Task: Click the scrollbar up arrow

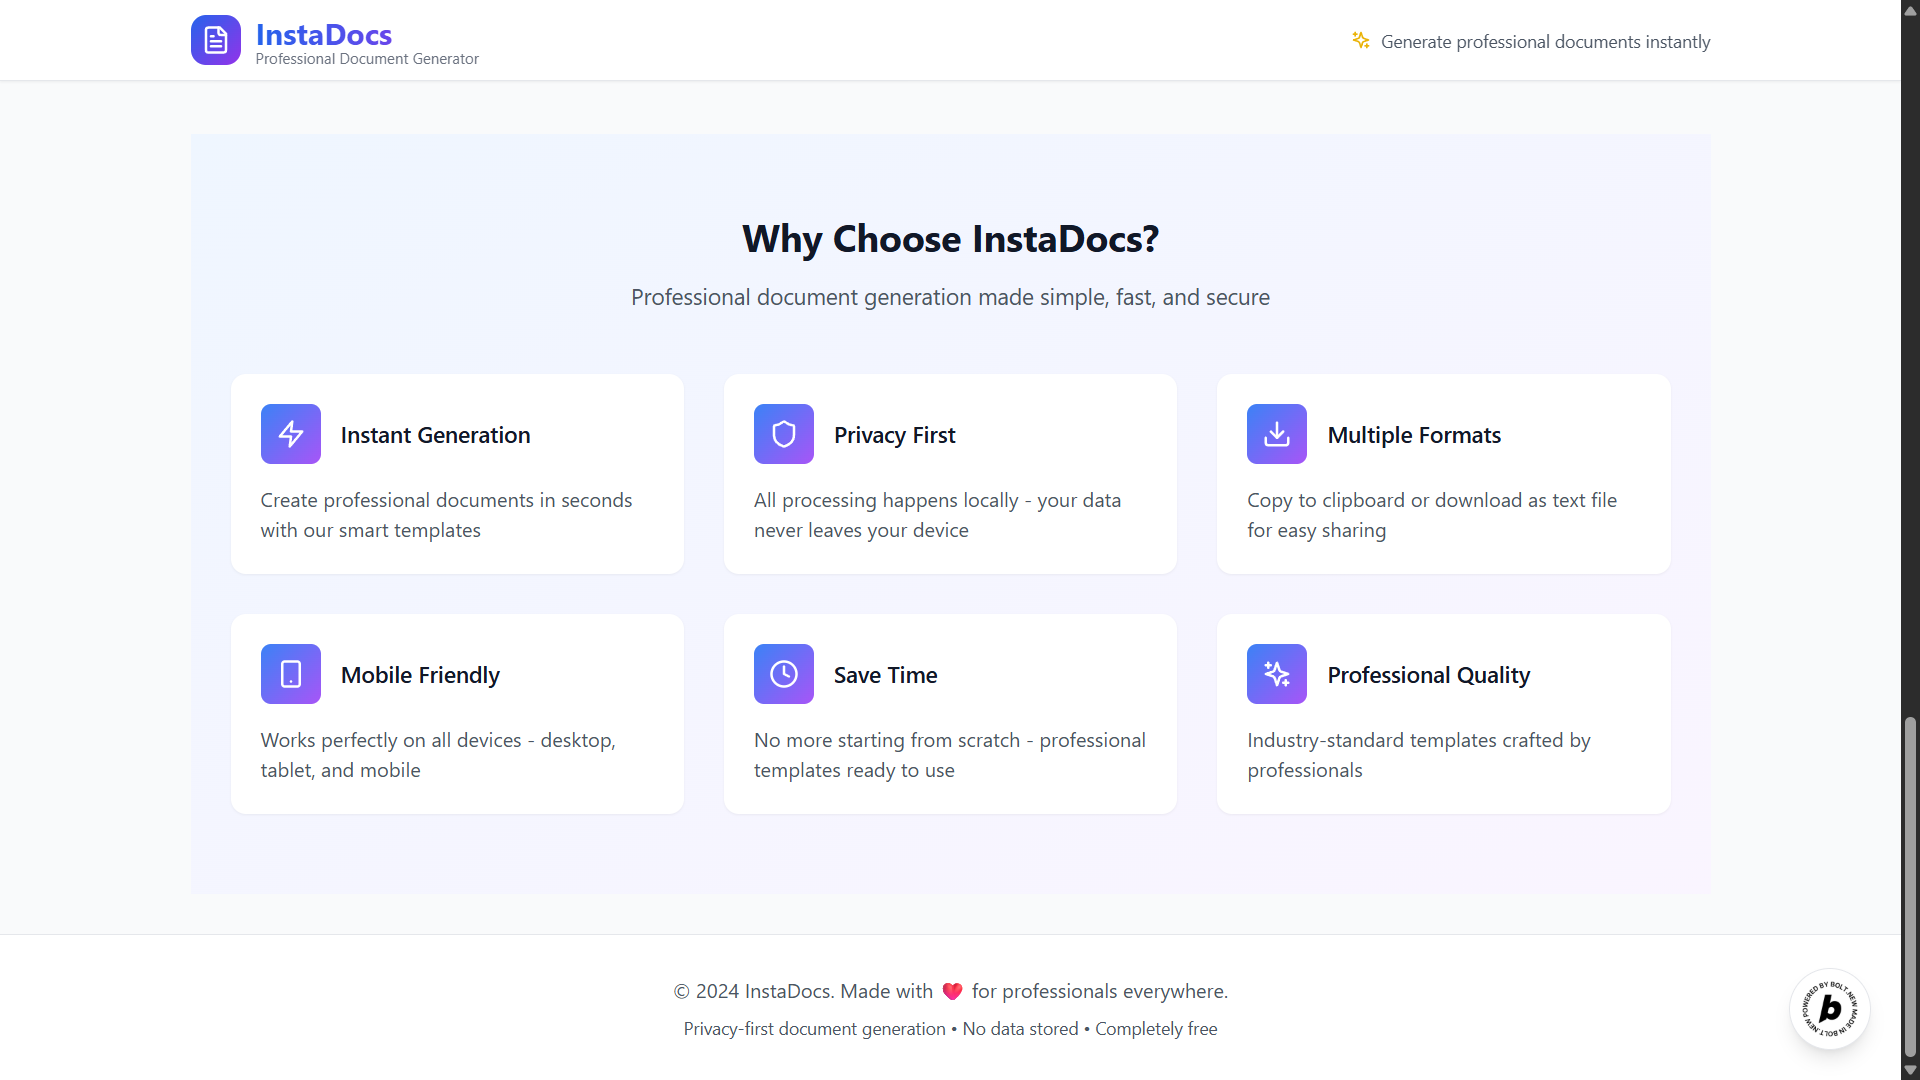Action: [x=1910, y=10]
